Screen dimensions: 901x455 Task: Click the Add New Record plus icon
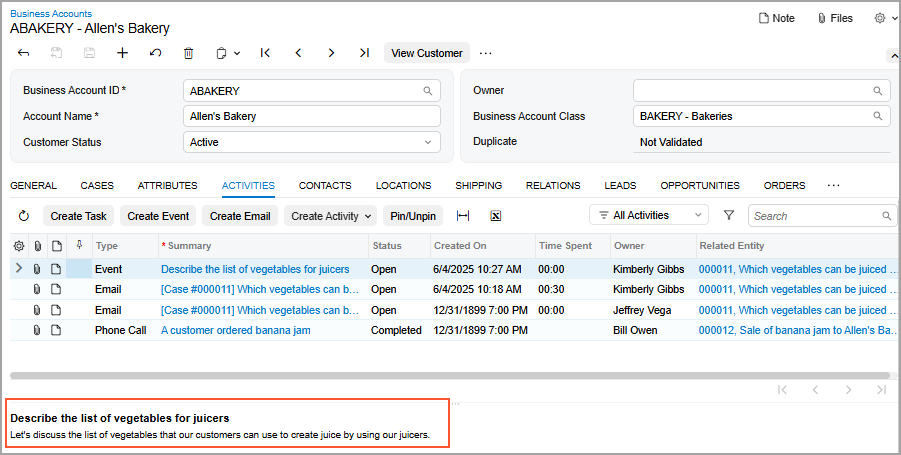point(122,53)
